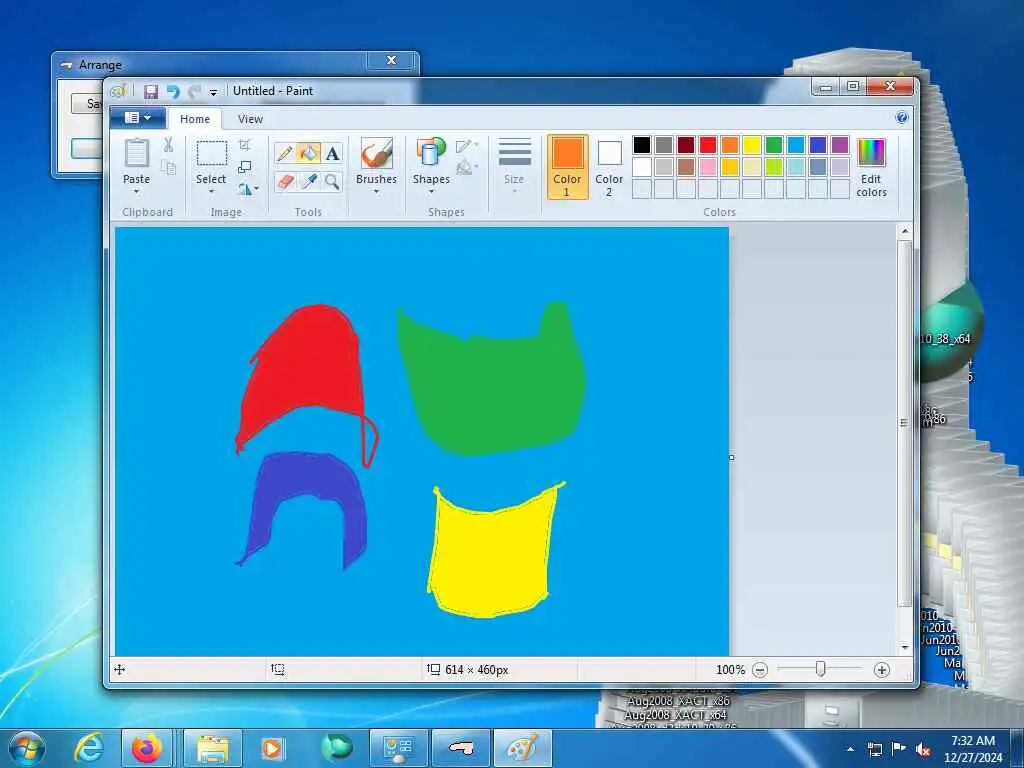This screenshot has width=1024, height=768.
Task: Click the Edit colors rainbow icon
Action: [871, 153]
